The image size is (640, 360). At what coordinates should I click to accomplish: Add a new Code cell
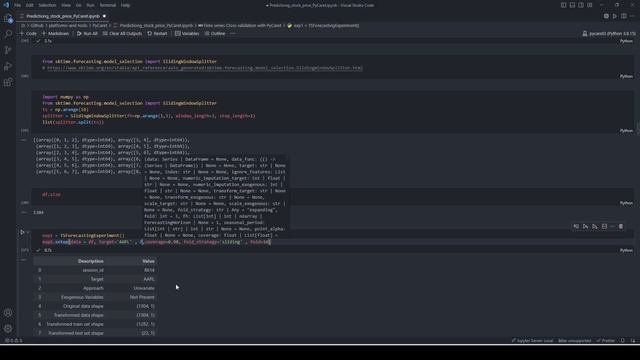coord(28,33)
